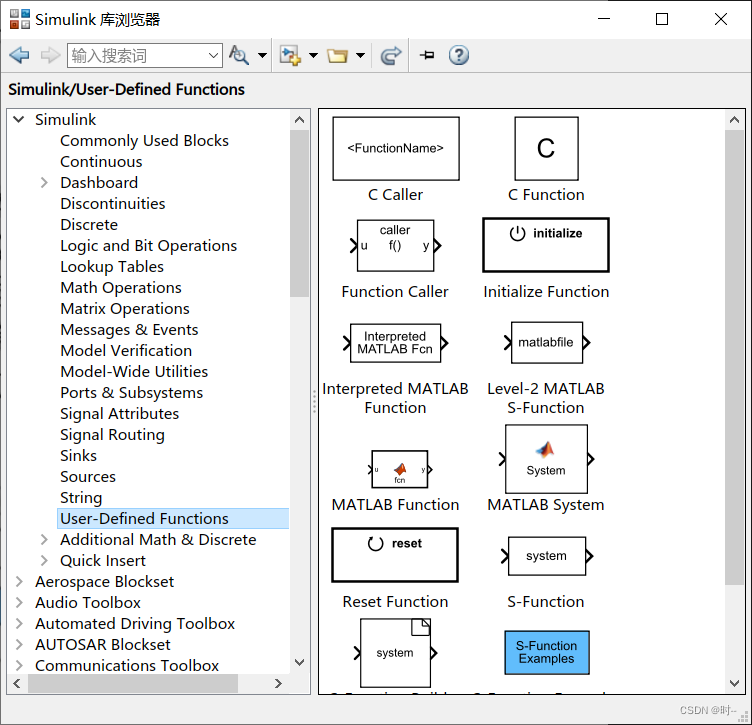Select the C Caller block icon

[396, 149]
